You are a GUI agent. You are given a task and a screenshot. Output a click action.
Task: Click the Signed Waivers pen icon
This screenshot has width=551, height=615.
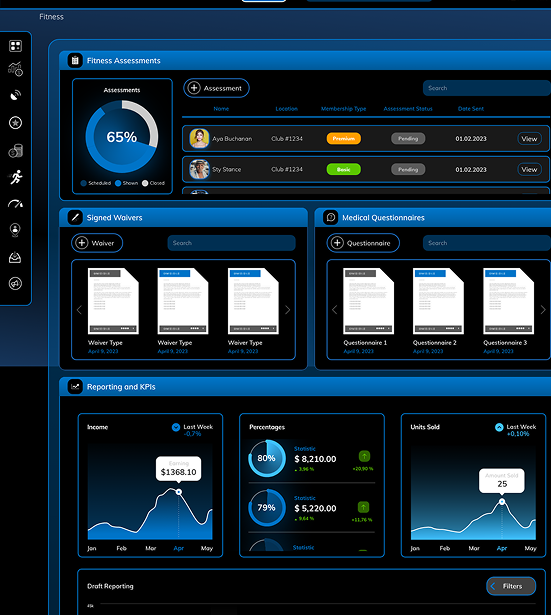coord(75,217)
